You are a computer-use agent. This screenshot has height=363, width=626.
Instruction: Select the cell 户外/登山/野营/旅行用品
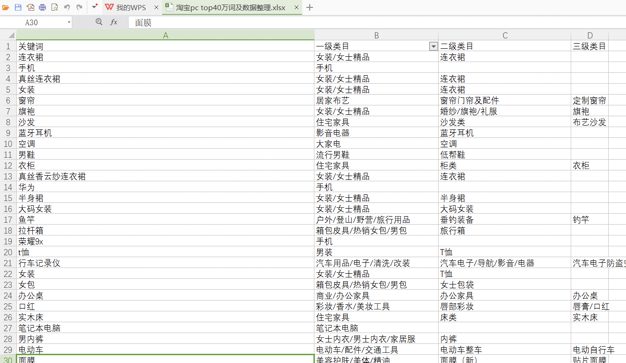coord(376,220)
